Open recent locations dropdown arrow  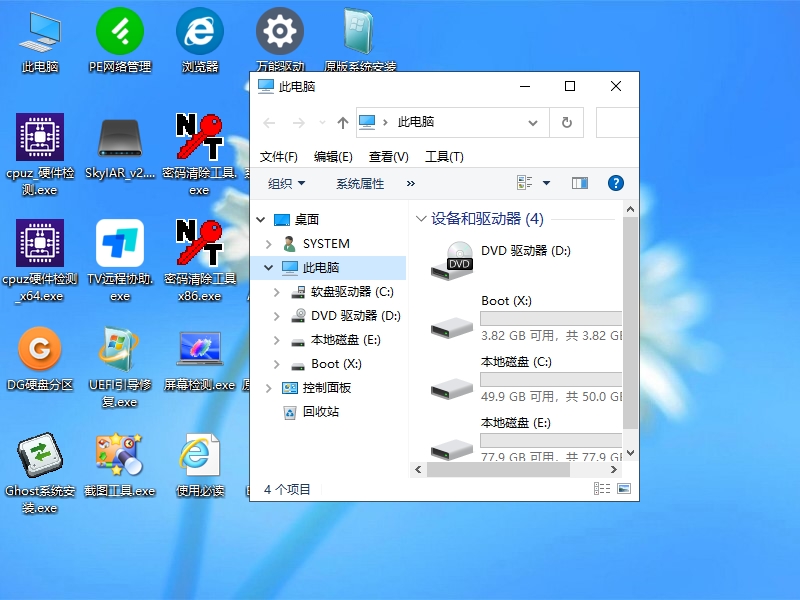point(322,122)
